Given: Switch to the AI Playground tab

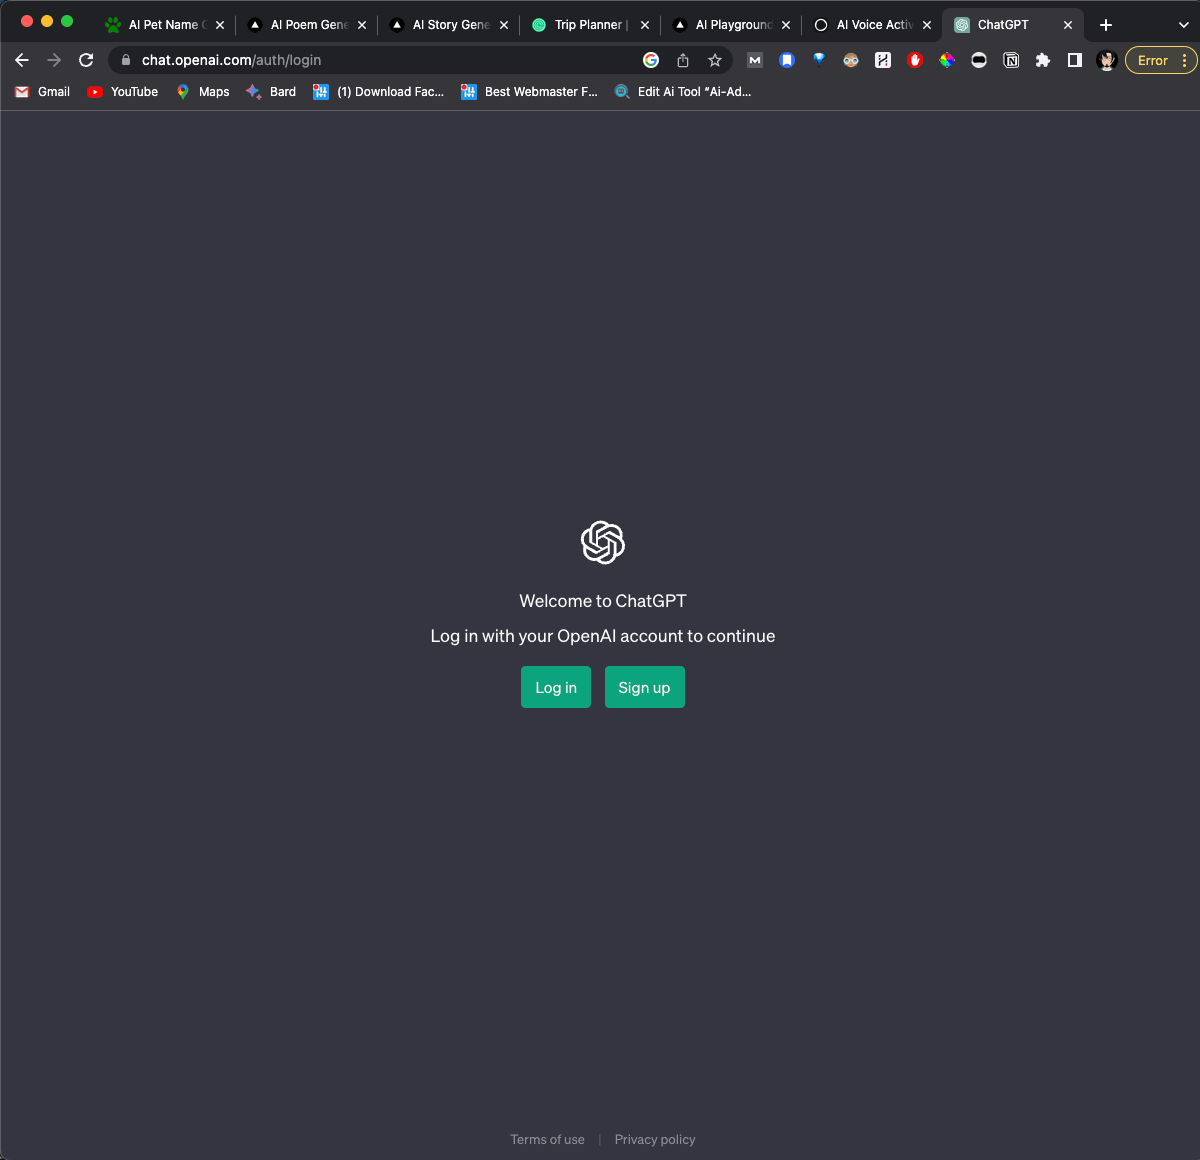Looking at the screenshot, I should pos(732,25).
